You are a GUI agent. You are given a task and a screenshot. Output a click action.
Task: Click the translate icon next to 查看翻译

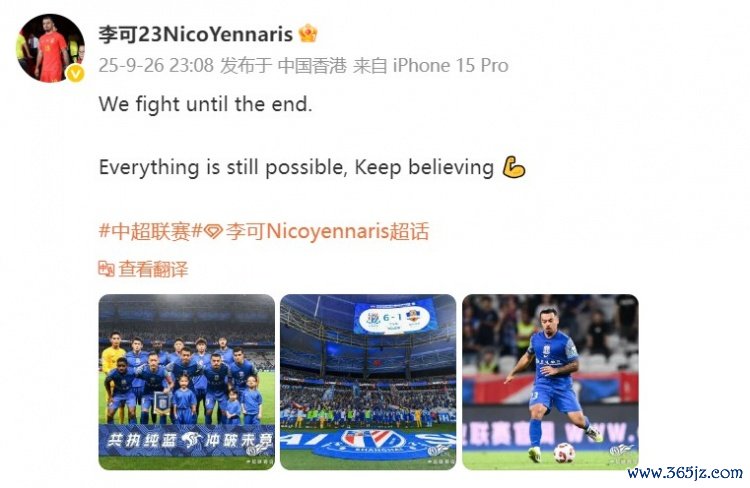(106, 269)
